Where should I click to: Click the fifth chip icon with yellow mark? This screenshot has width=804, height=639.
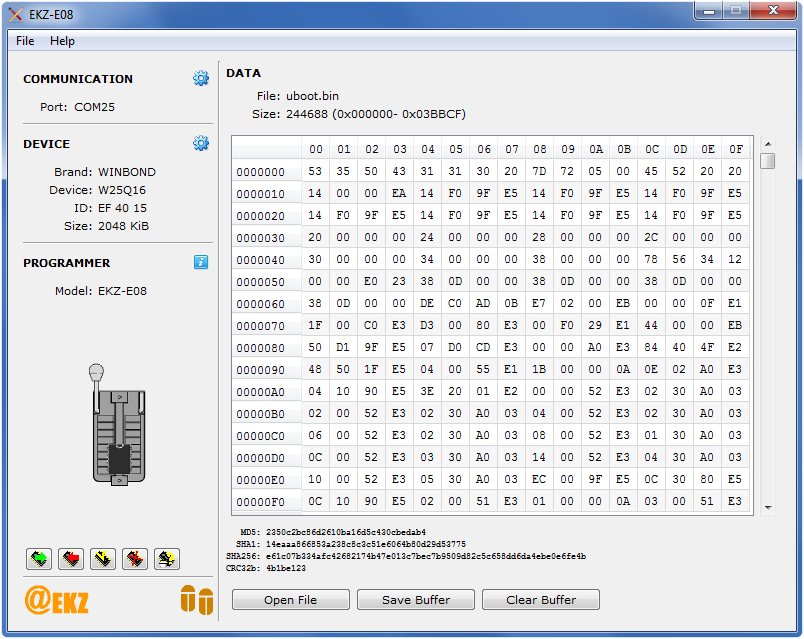pyautogui.click(x=167, y=558)
